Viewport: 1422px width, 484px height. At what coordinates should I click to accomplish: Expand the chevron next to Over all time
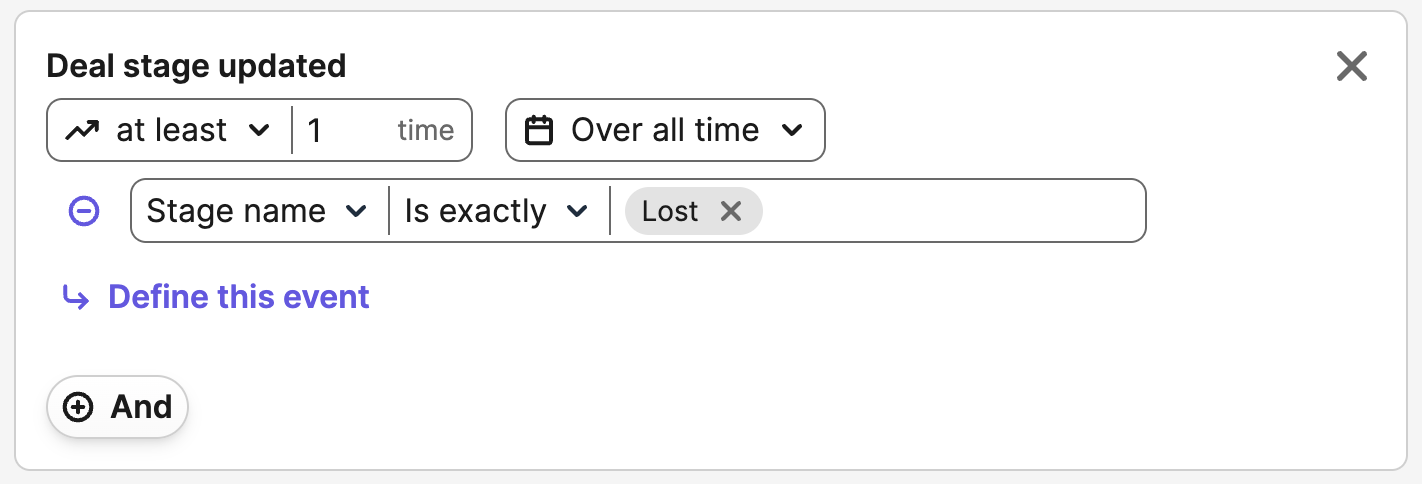pos(792,131)
